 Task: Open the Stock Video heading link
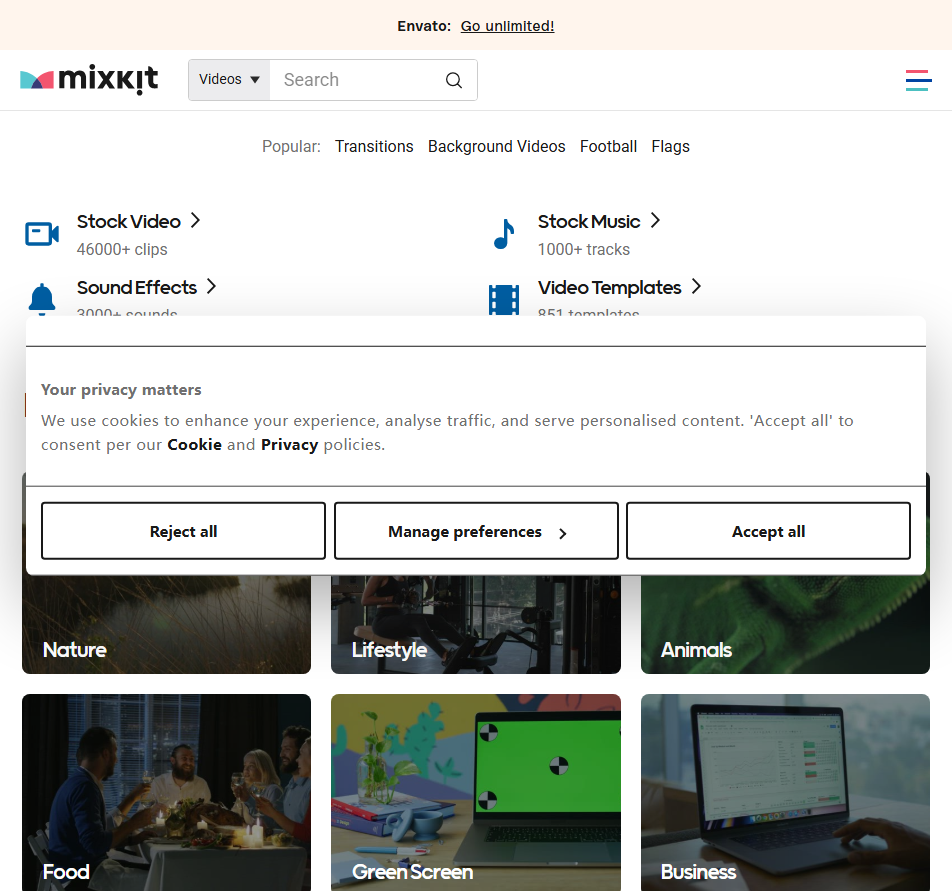[x=129, y=222]
